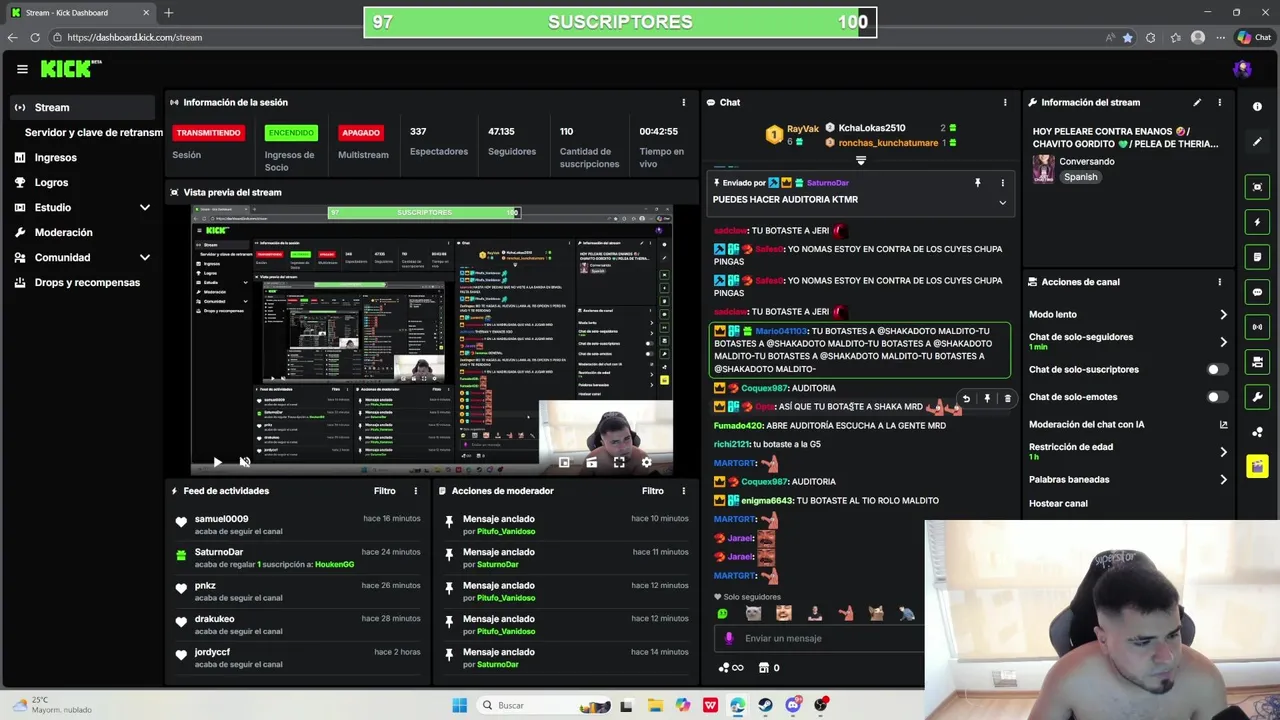Click Spanish language tag
Image resolution: width=1280 pixels, height=720 pixels.
point(1080,177)
